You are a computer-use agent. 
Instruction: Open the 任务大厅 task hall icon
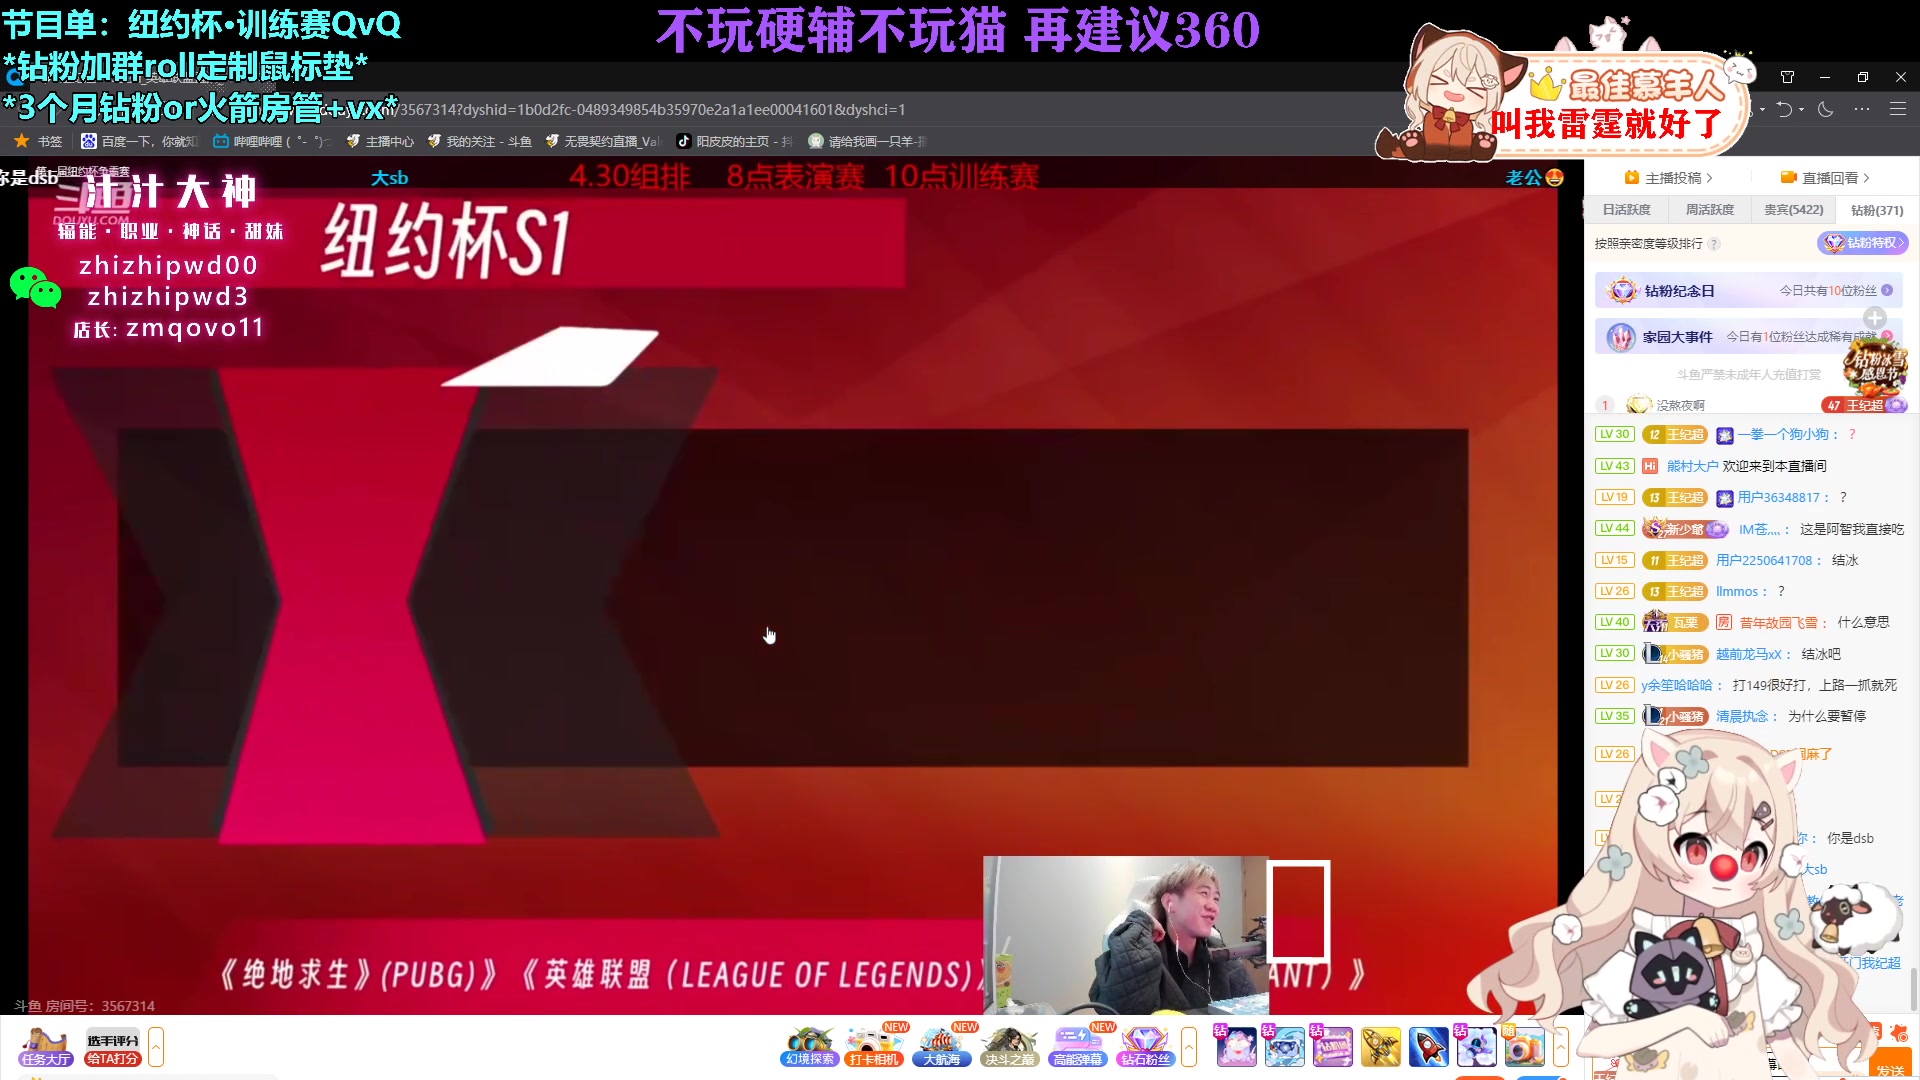point(46,1047)
